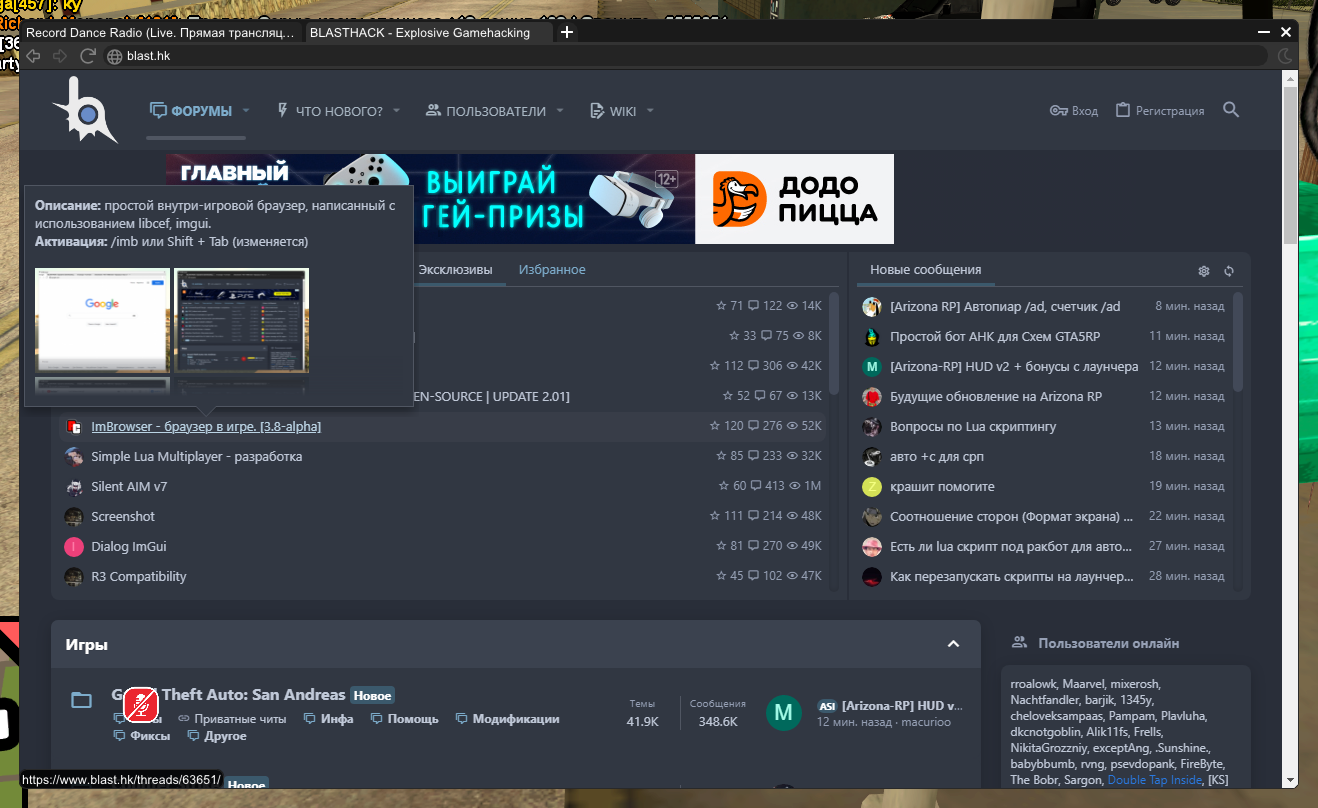Expand the Форумы dropdown arrow
The height and width of the screenshot is (808, 1318).
(x=246, y=111)
